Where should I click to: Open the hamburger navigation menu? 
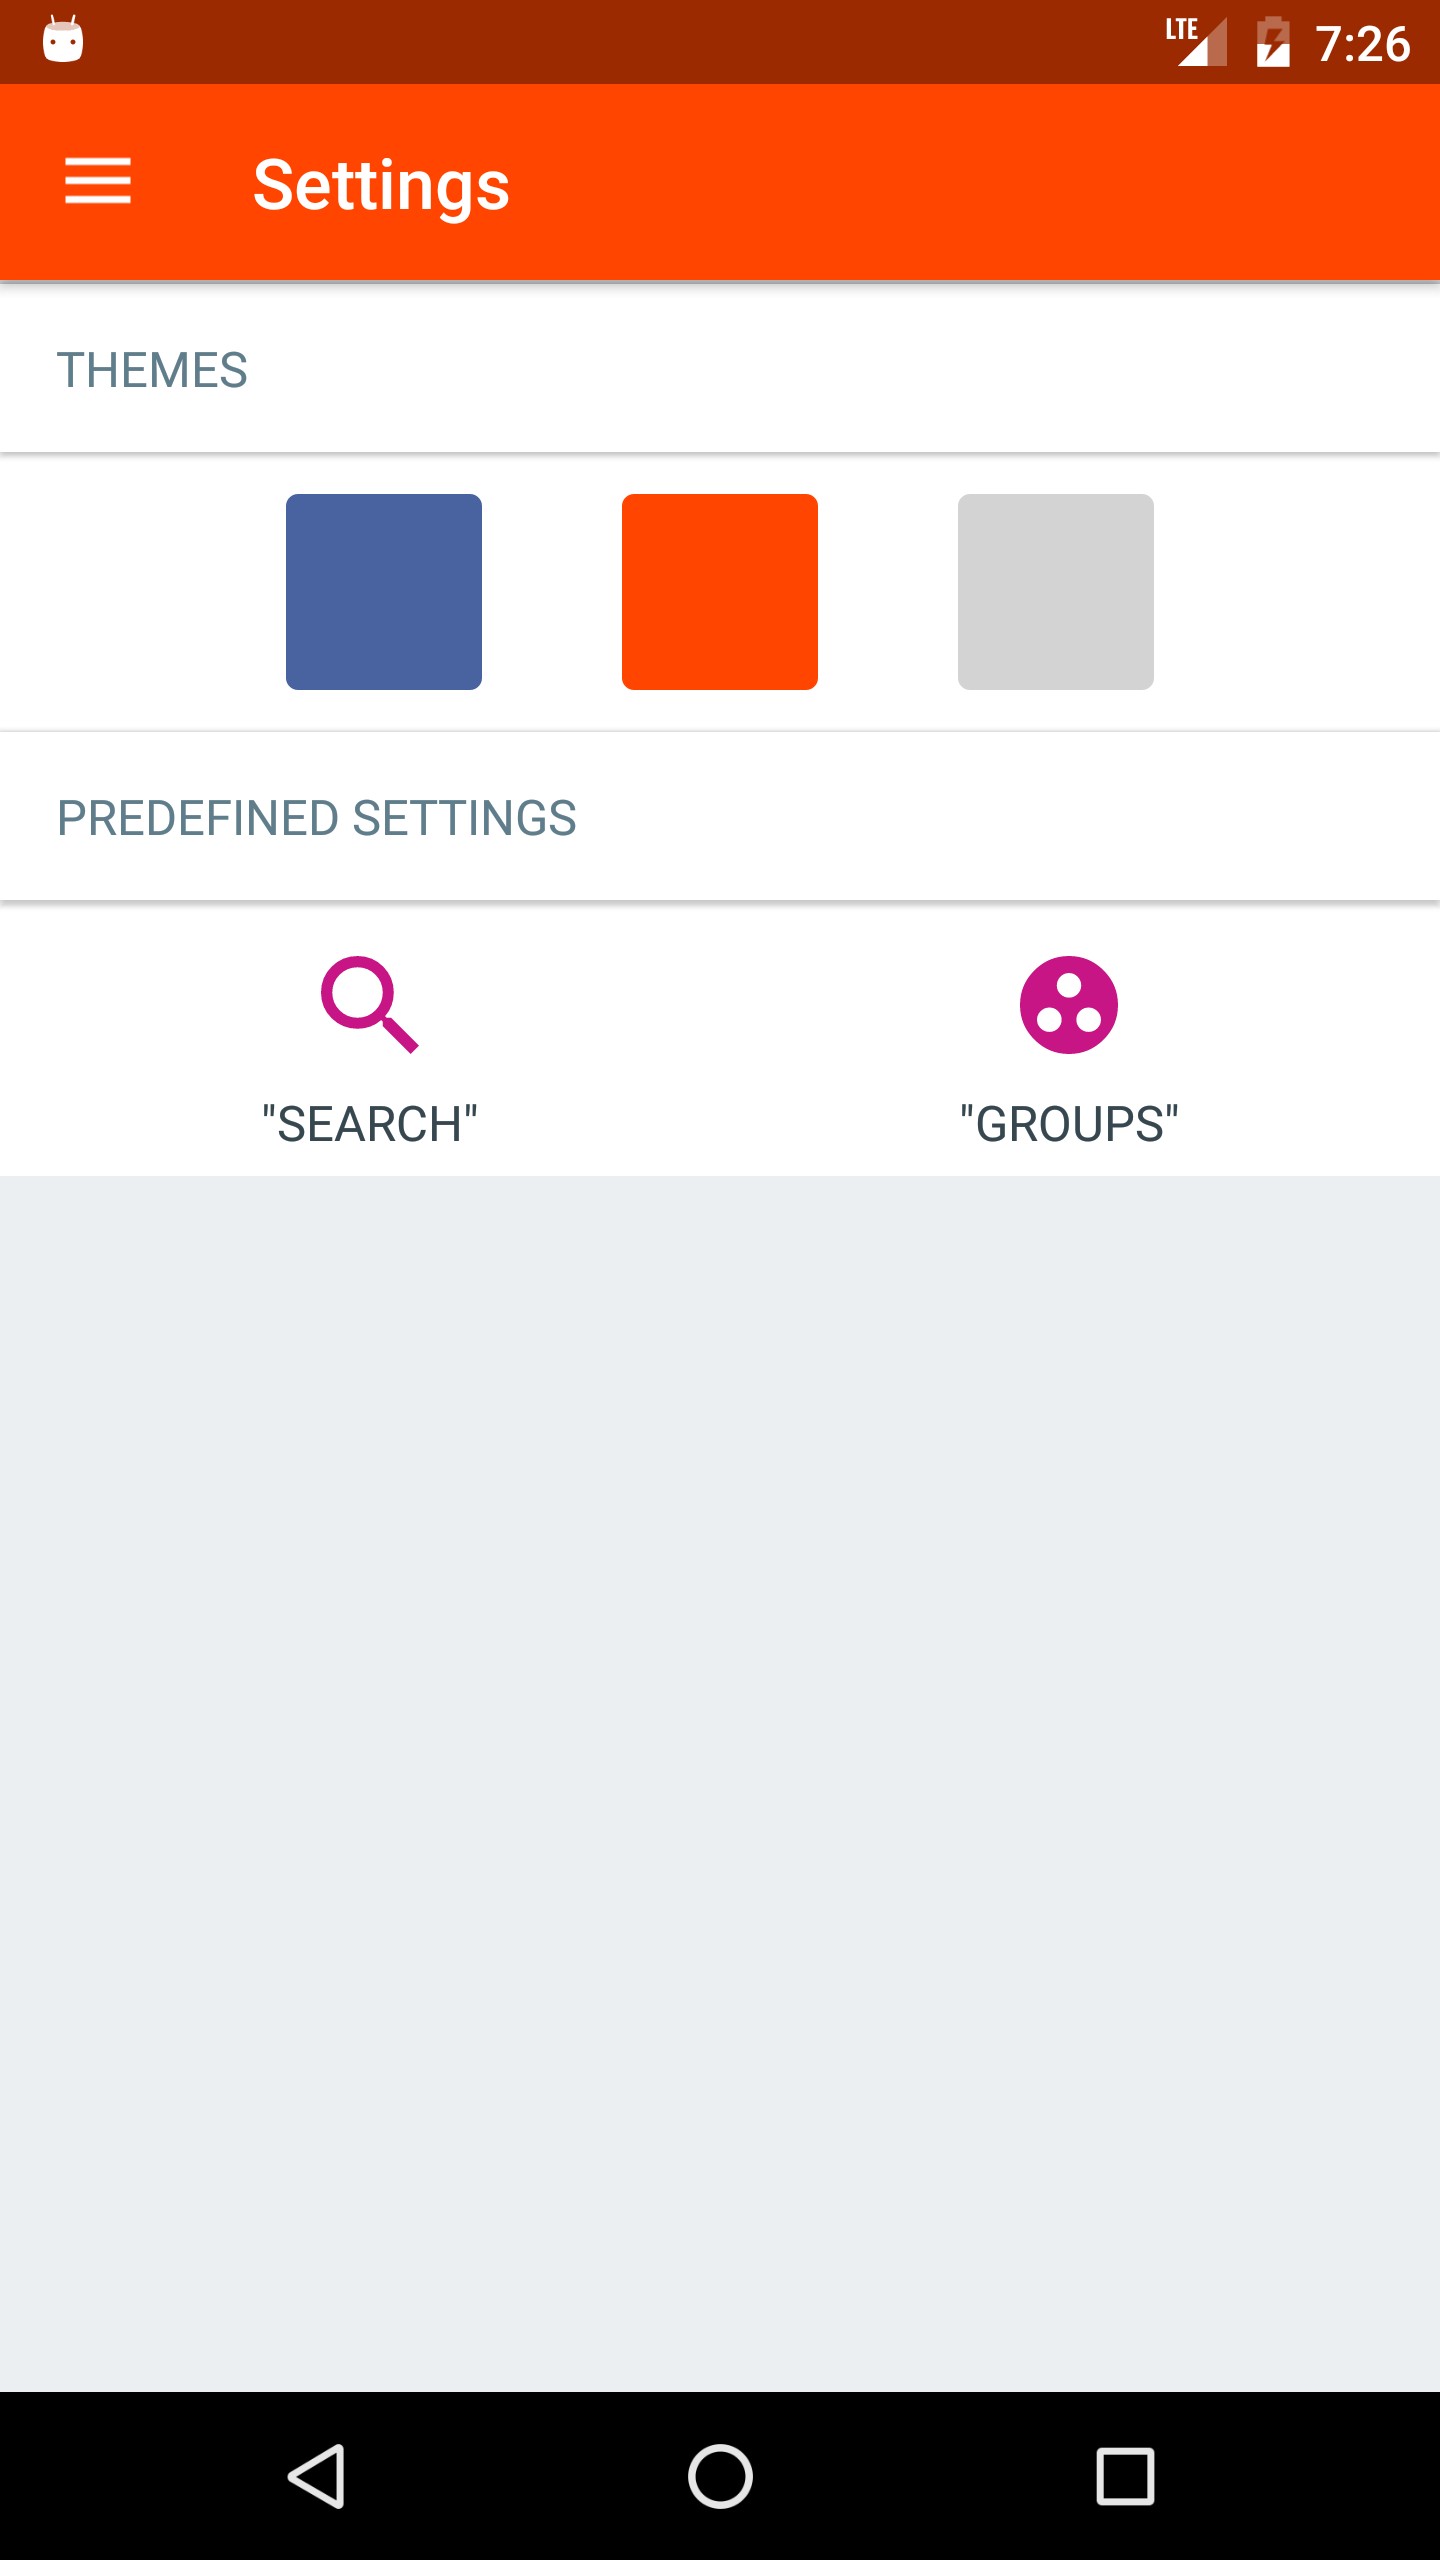tap(98, 181)
